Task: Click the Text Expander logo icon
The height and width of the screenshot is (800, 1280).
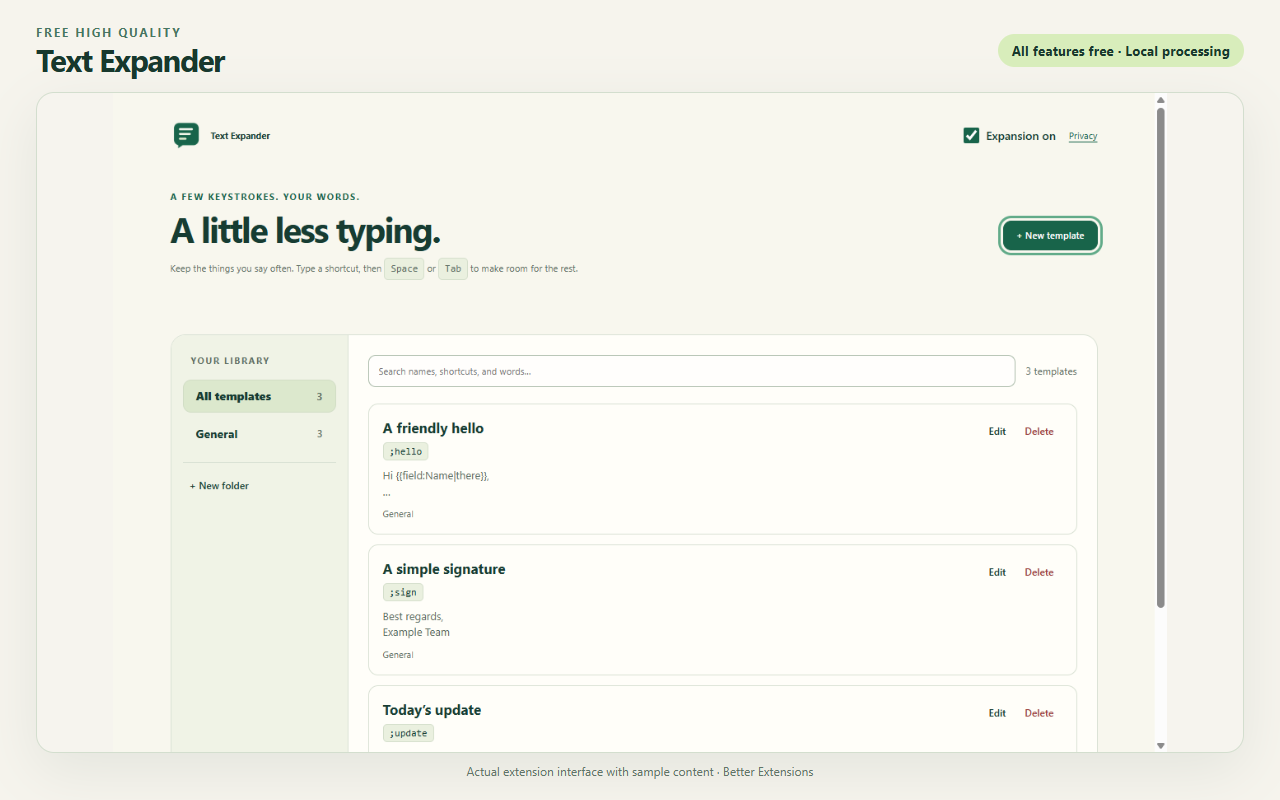Action: tap(186, 135)
